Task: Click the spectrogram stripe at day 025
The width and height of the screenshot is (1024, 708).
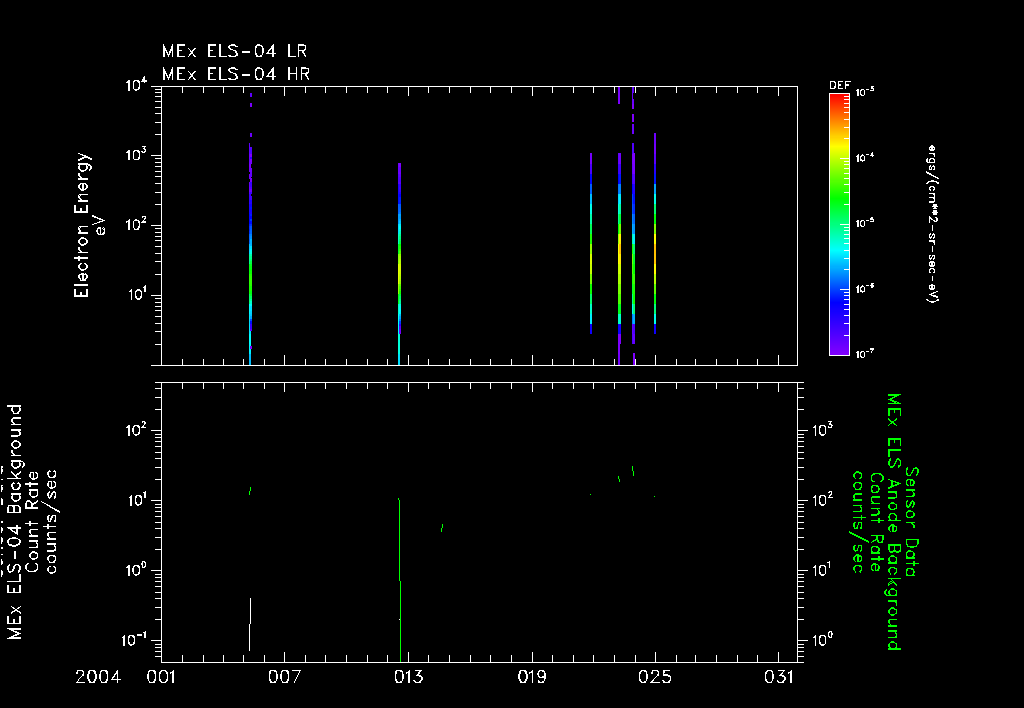Action: (655, 234)
